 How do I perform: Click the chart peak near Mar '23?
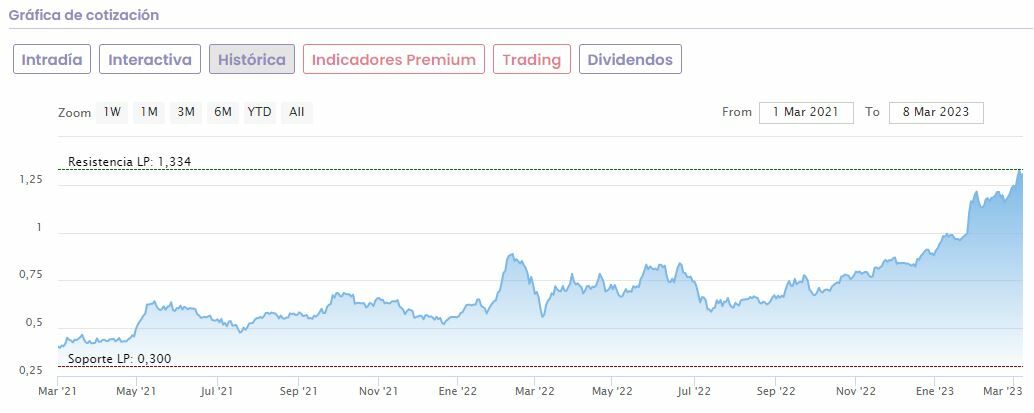tap(1020, 172)
